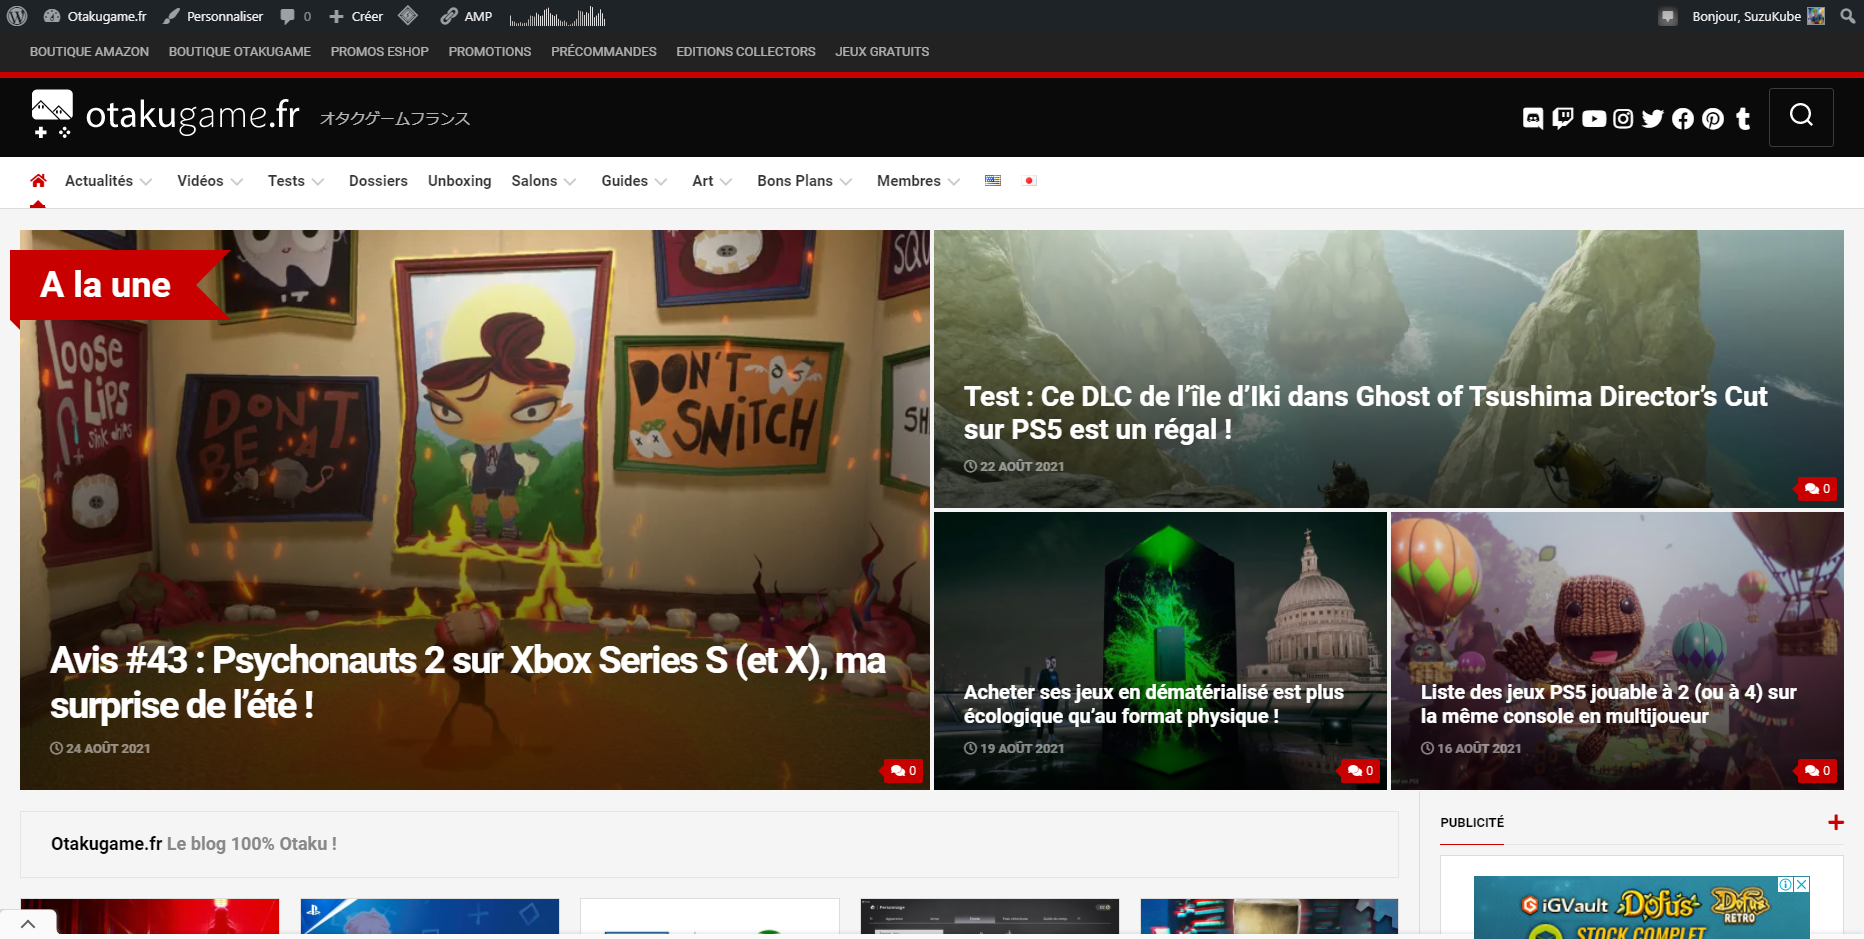Click the red home icon
Screen dimensions: 1864x939
click(x=38, y=181)
